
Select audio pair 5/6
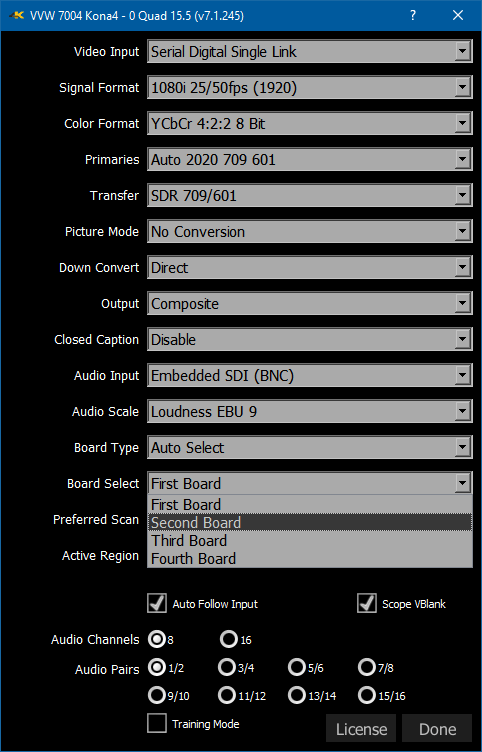click(x=297, y=667)
